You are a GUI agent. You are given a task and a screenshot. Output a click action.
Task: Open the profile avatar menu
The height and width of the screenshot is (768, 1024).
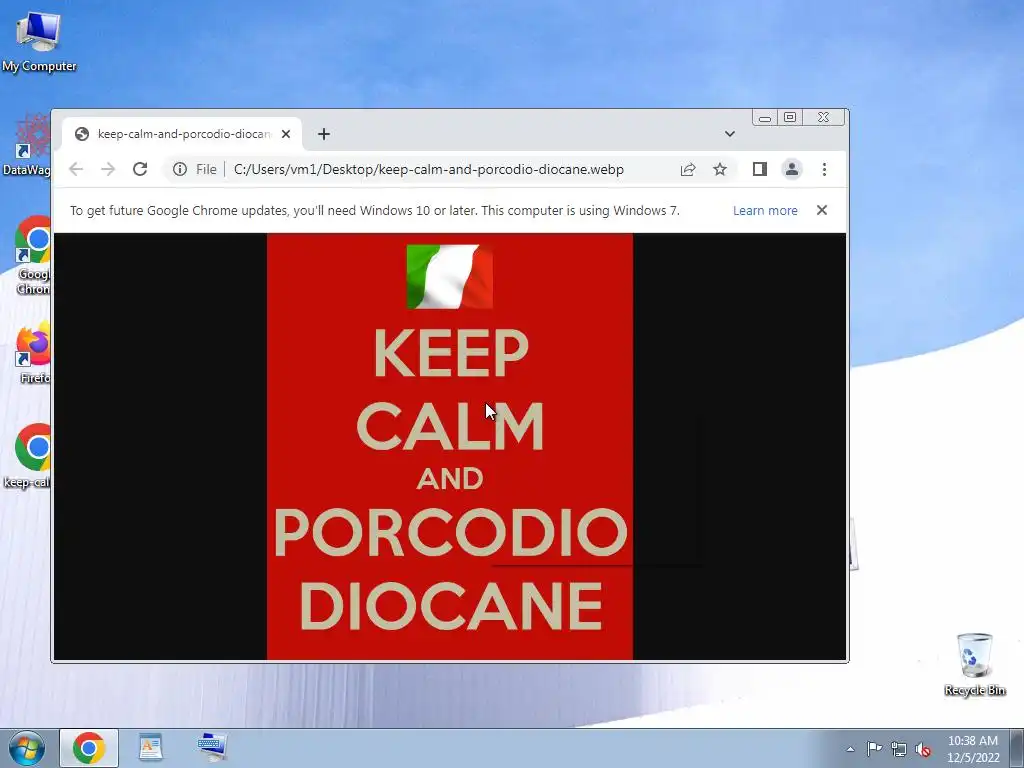point(792,169)
